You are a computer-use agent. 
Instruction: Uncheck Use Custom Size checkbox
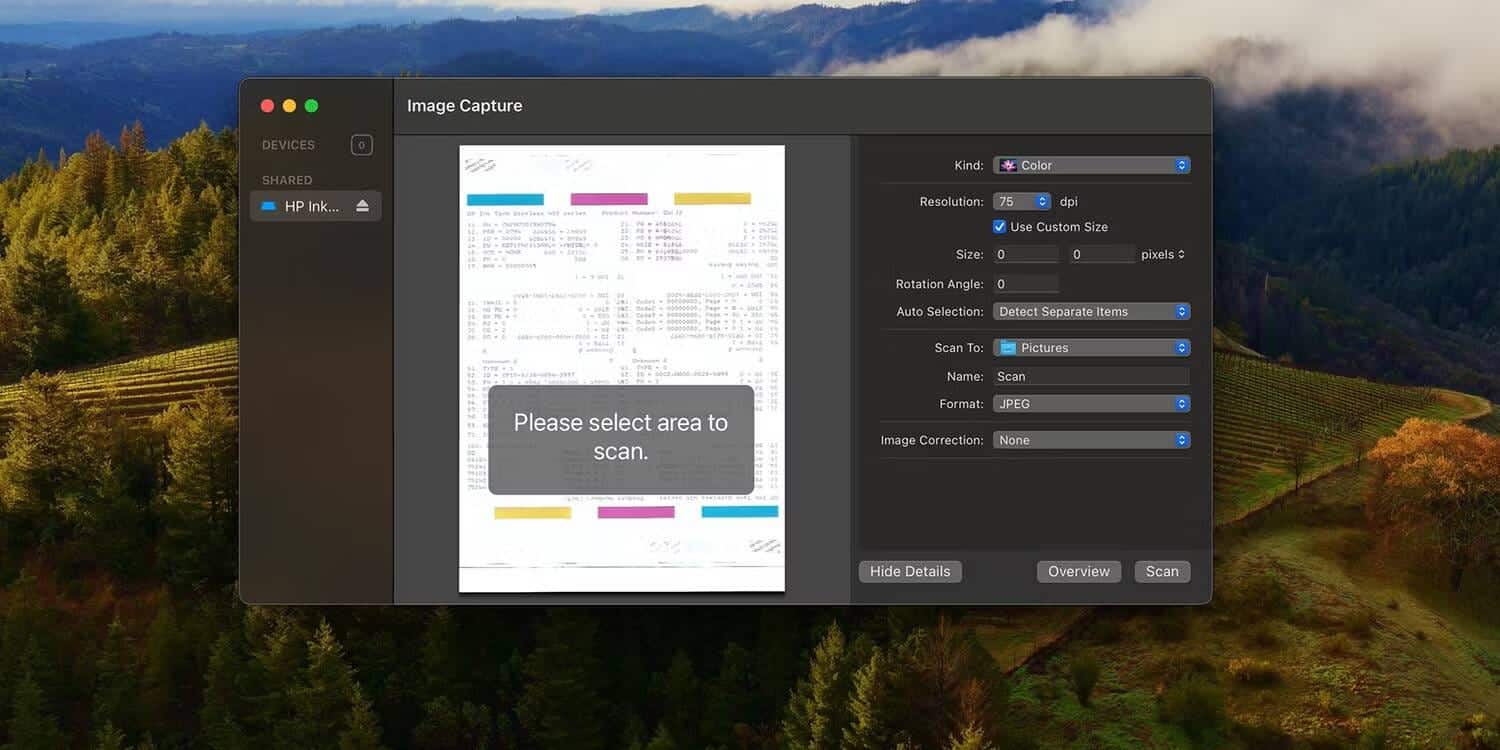click(999, 227)
